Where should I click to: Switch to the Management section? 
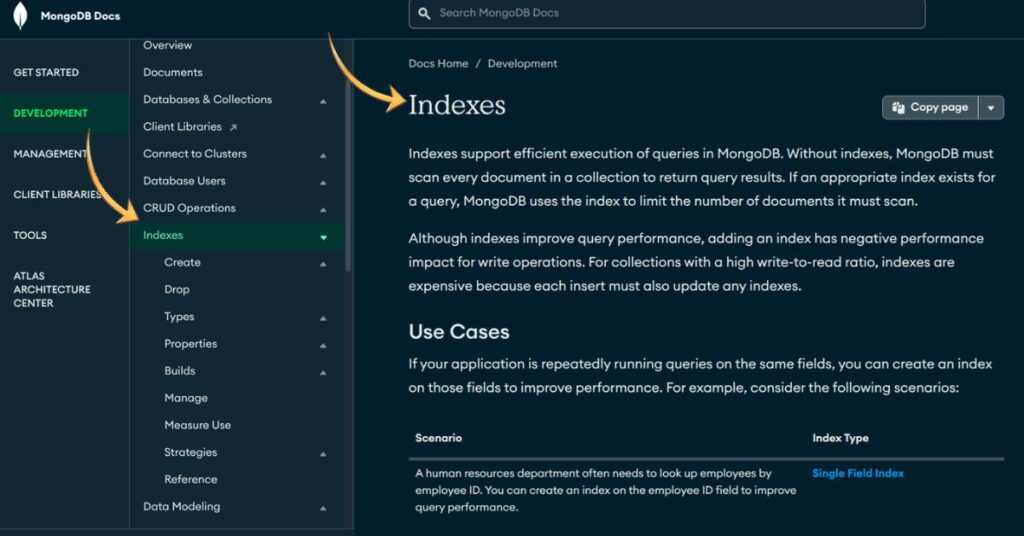click(x=50, y=154)
